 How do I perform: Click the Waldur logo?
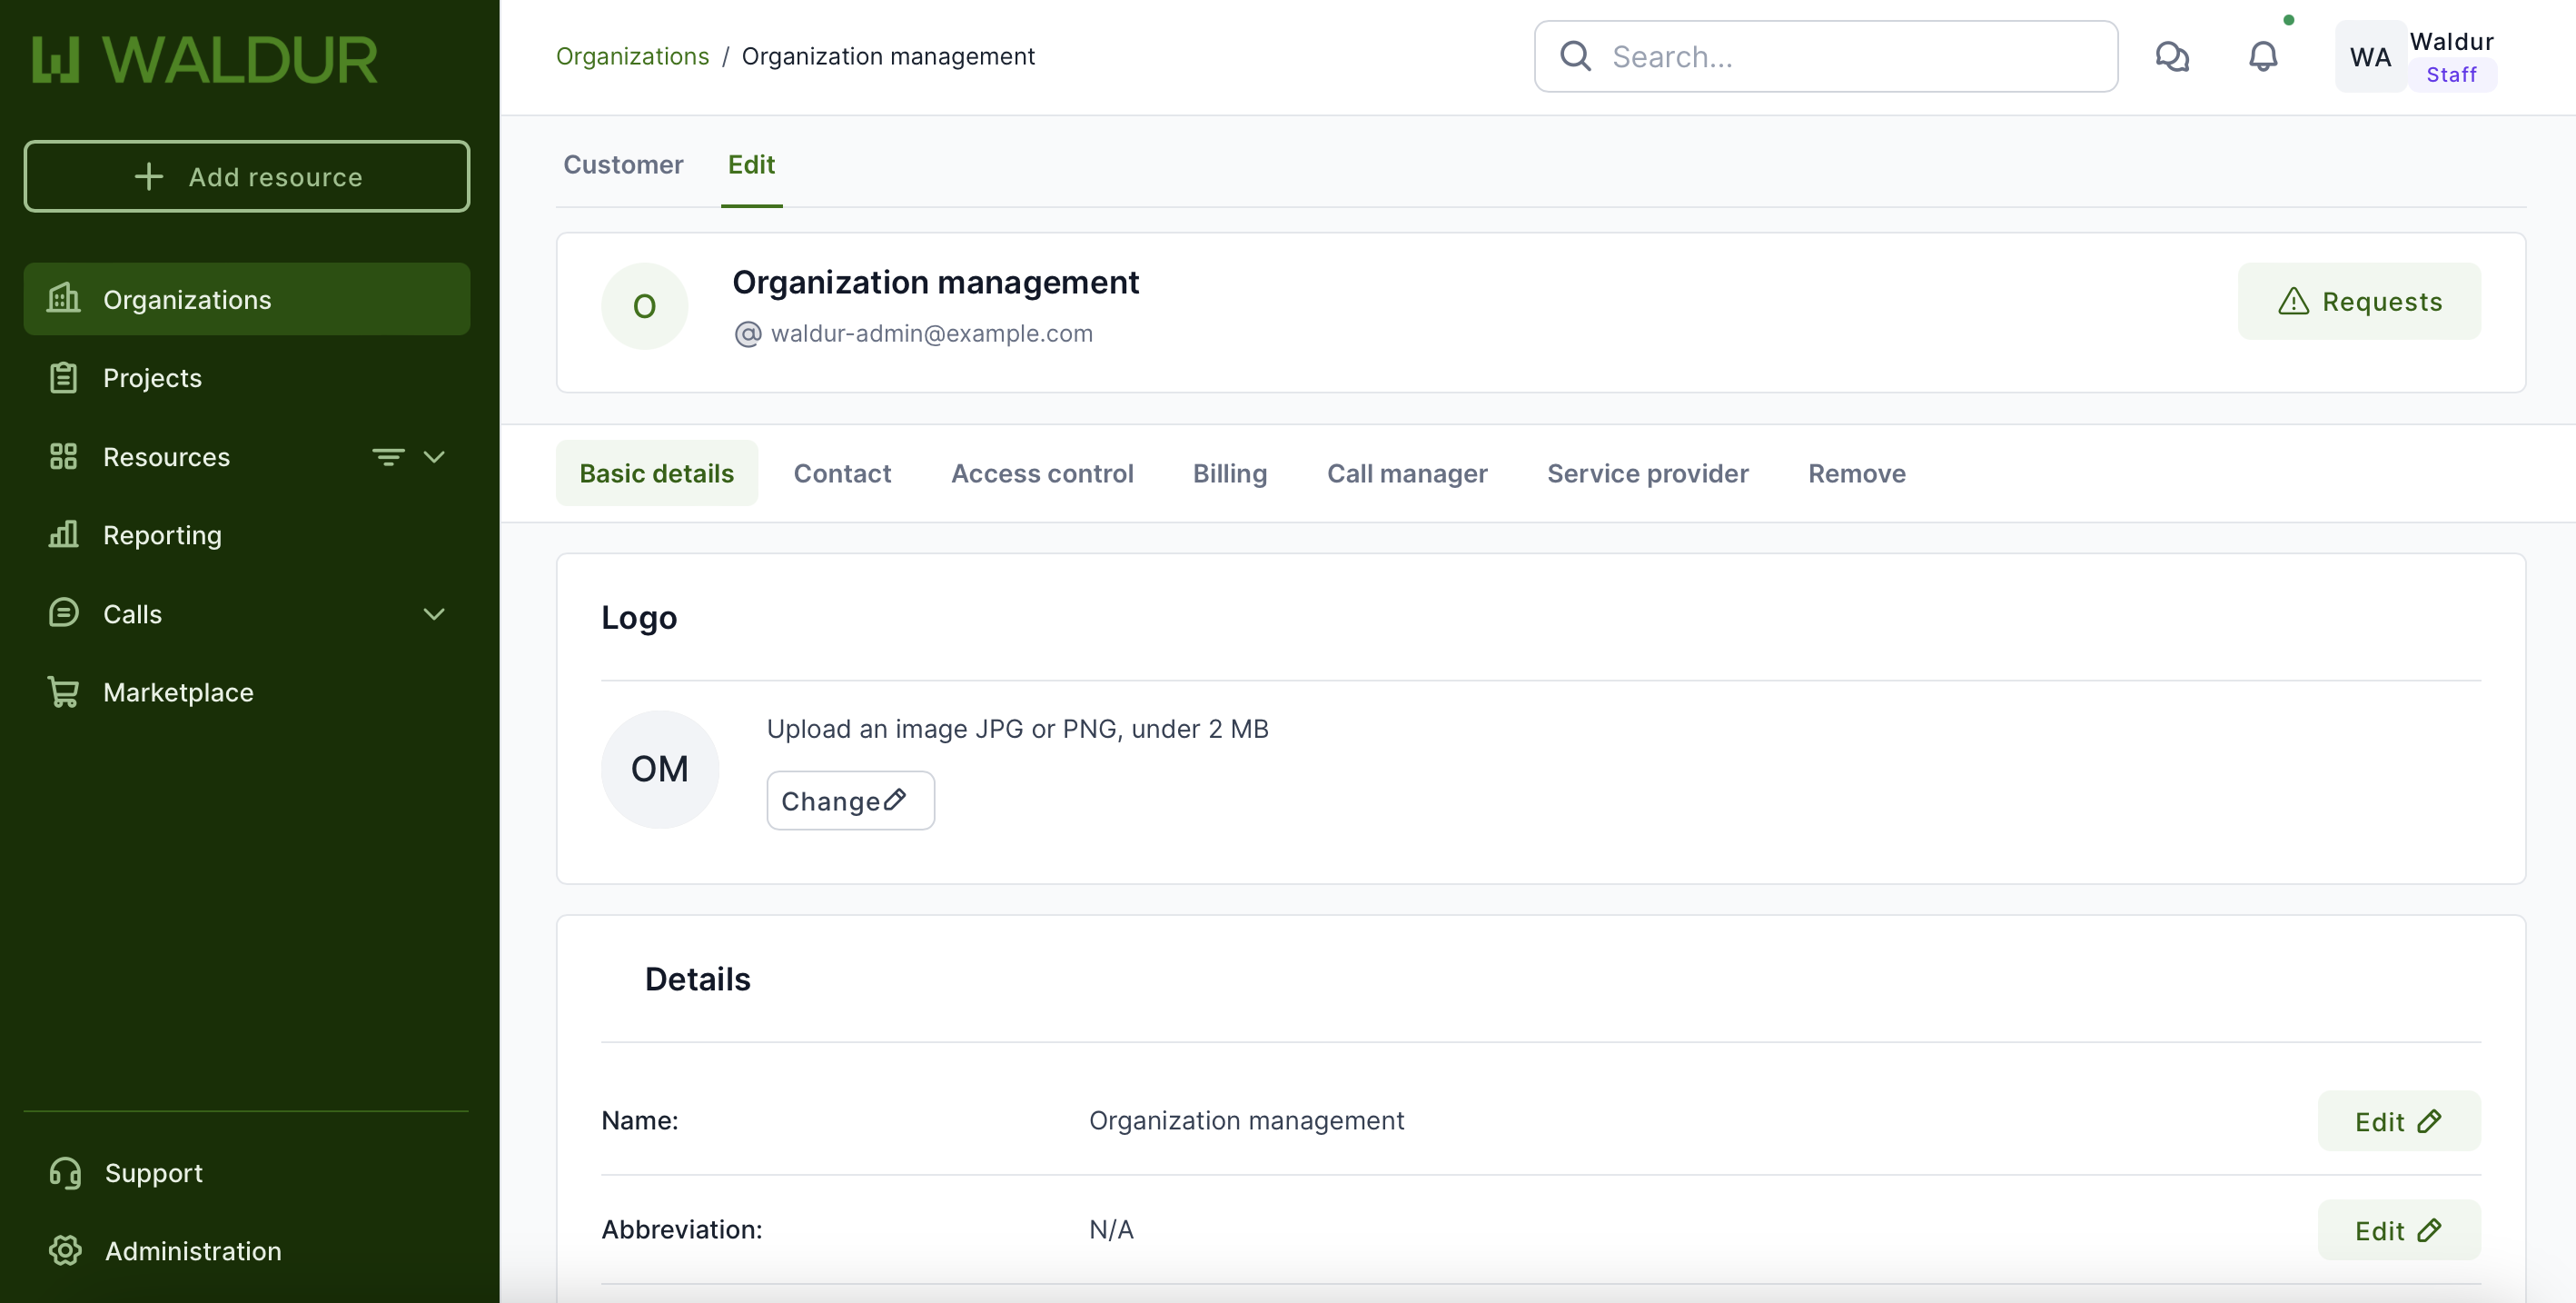(205, 59)
